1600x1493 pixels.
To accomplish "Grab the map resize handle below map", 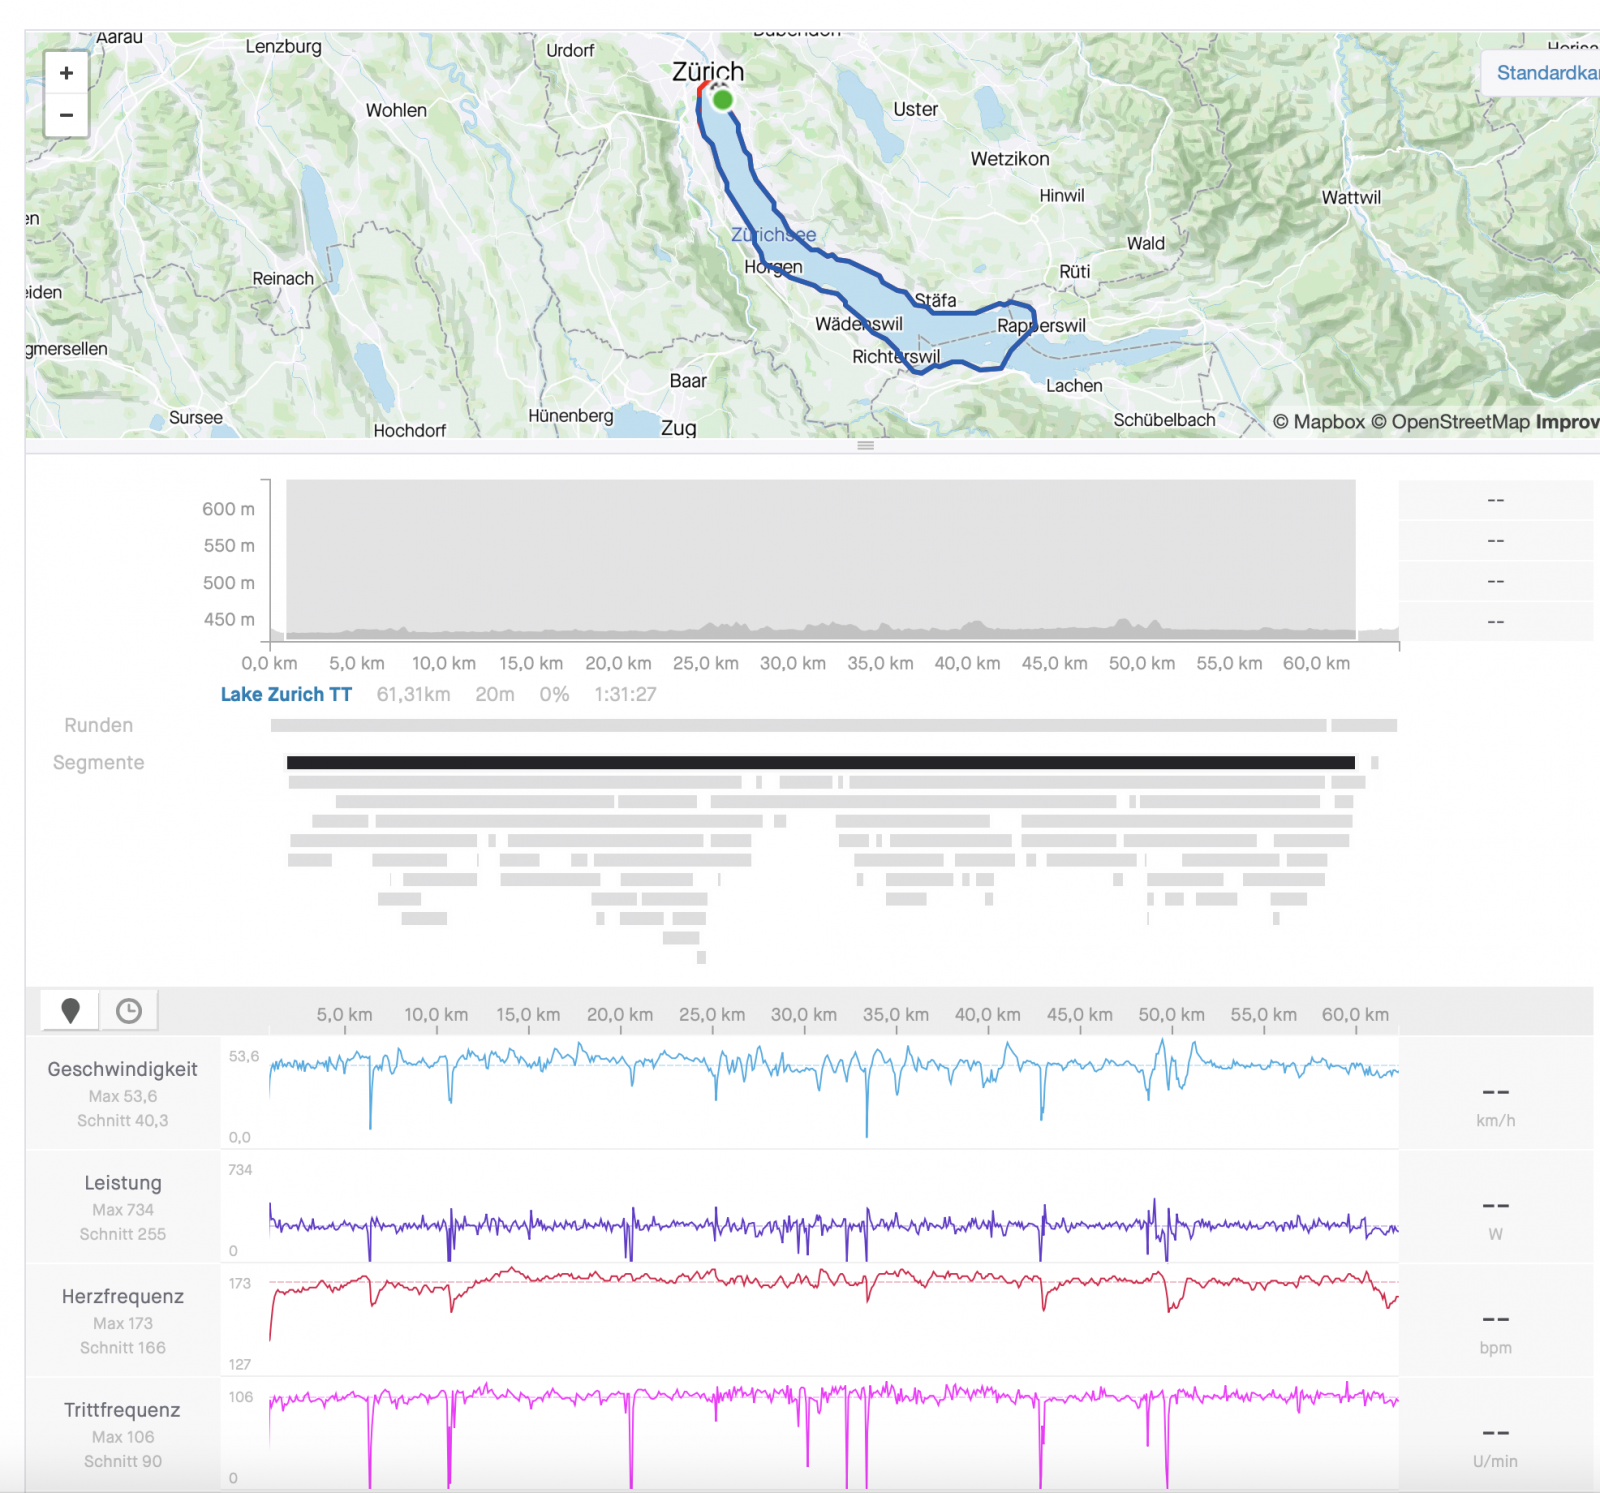I will click(866, 446).
